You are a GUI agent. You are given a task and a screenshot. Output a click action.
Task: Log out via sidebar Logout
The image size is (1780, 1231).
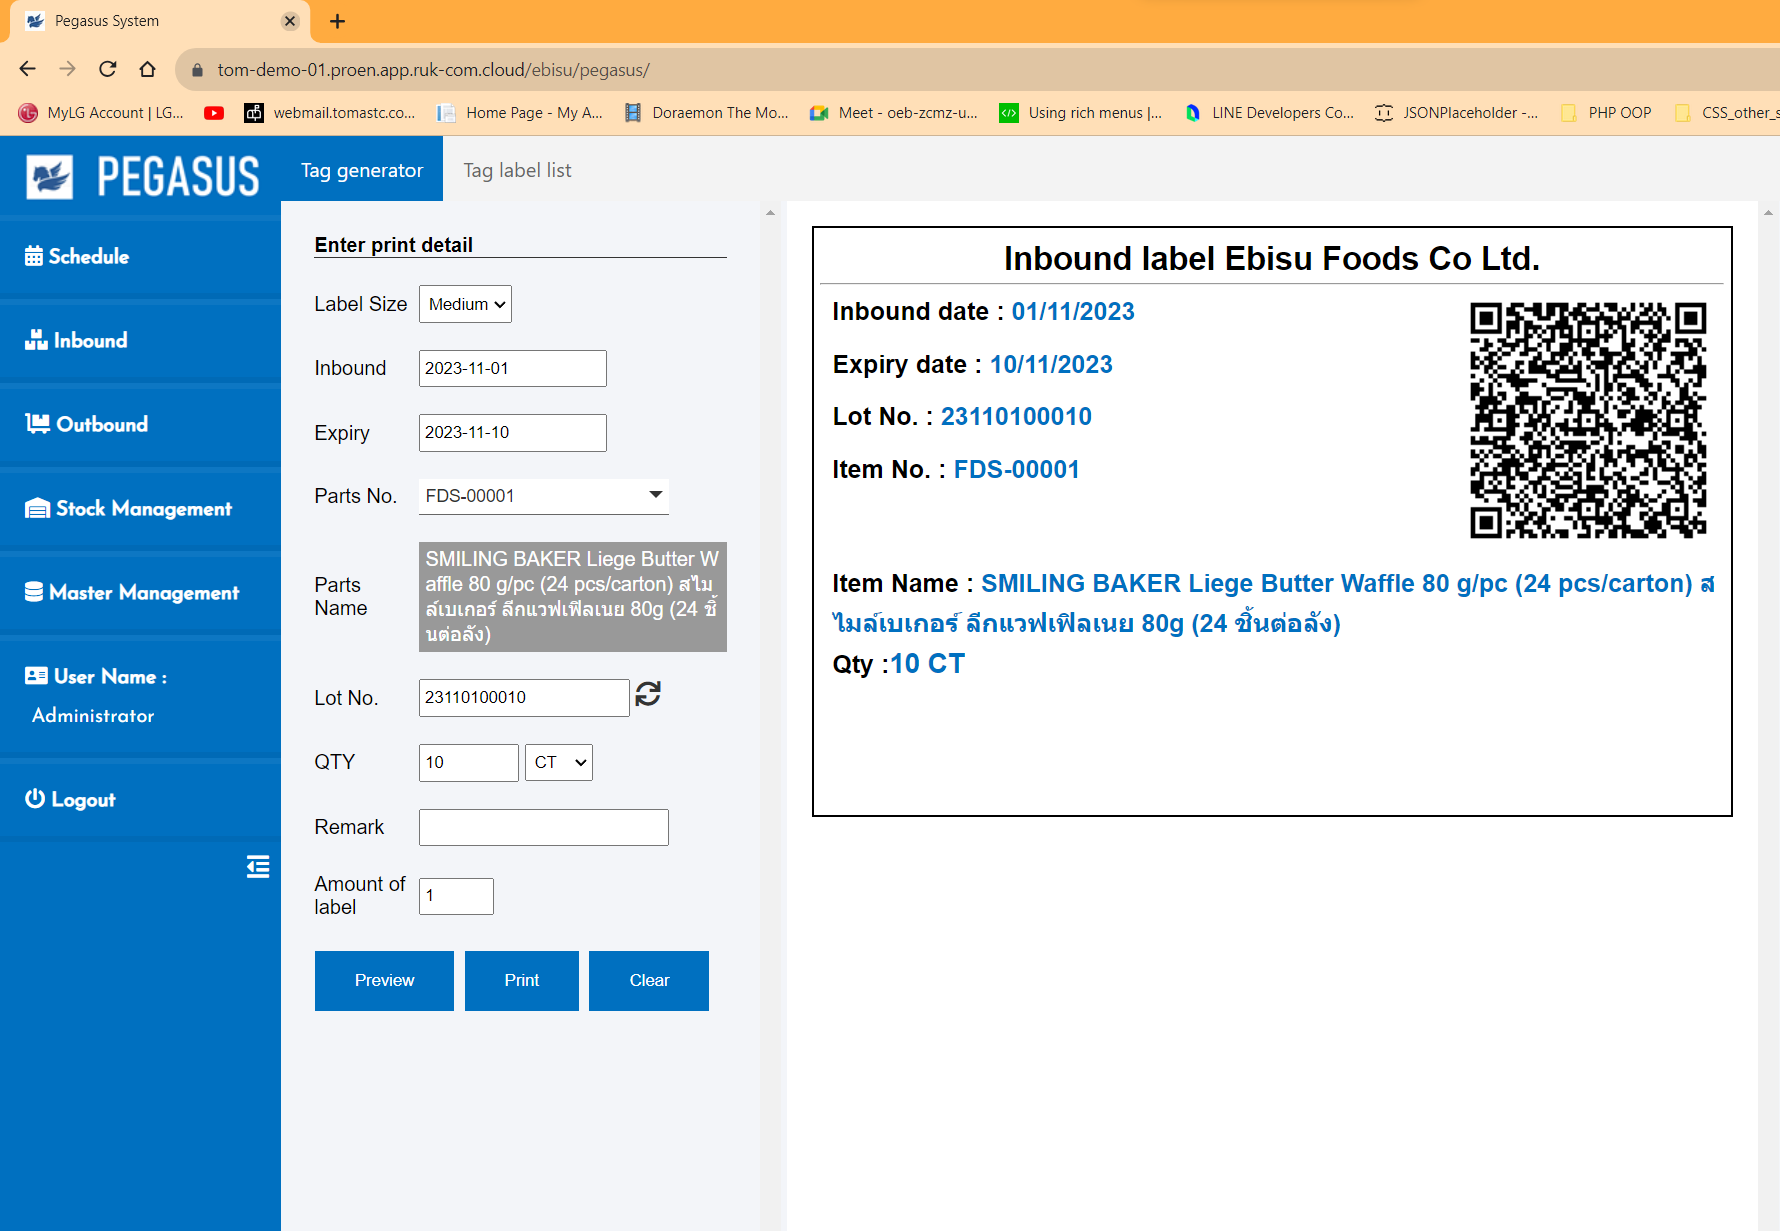click(70, 799)
